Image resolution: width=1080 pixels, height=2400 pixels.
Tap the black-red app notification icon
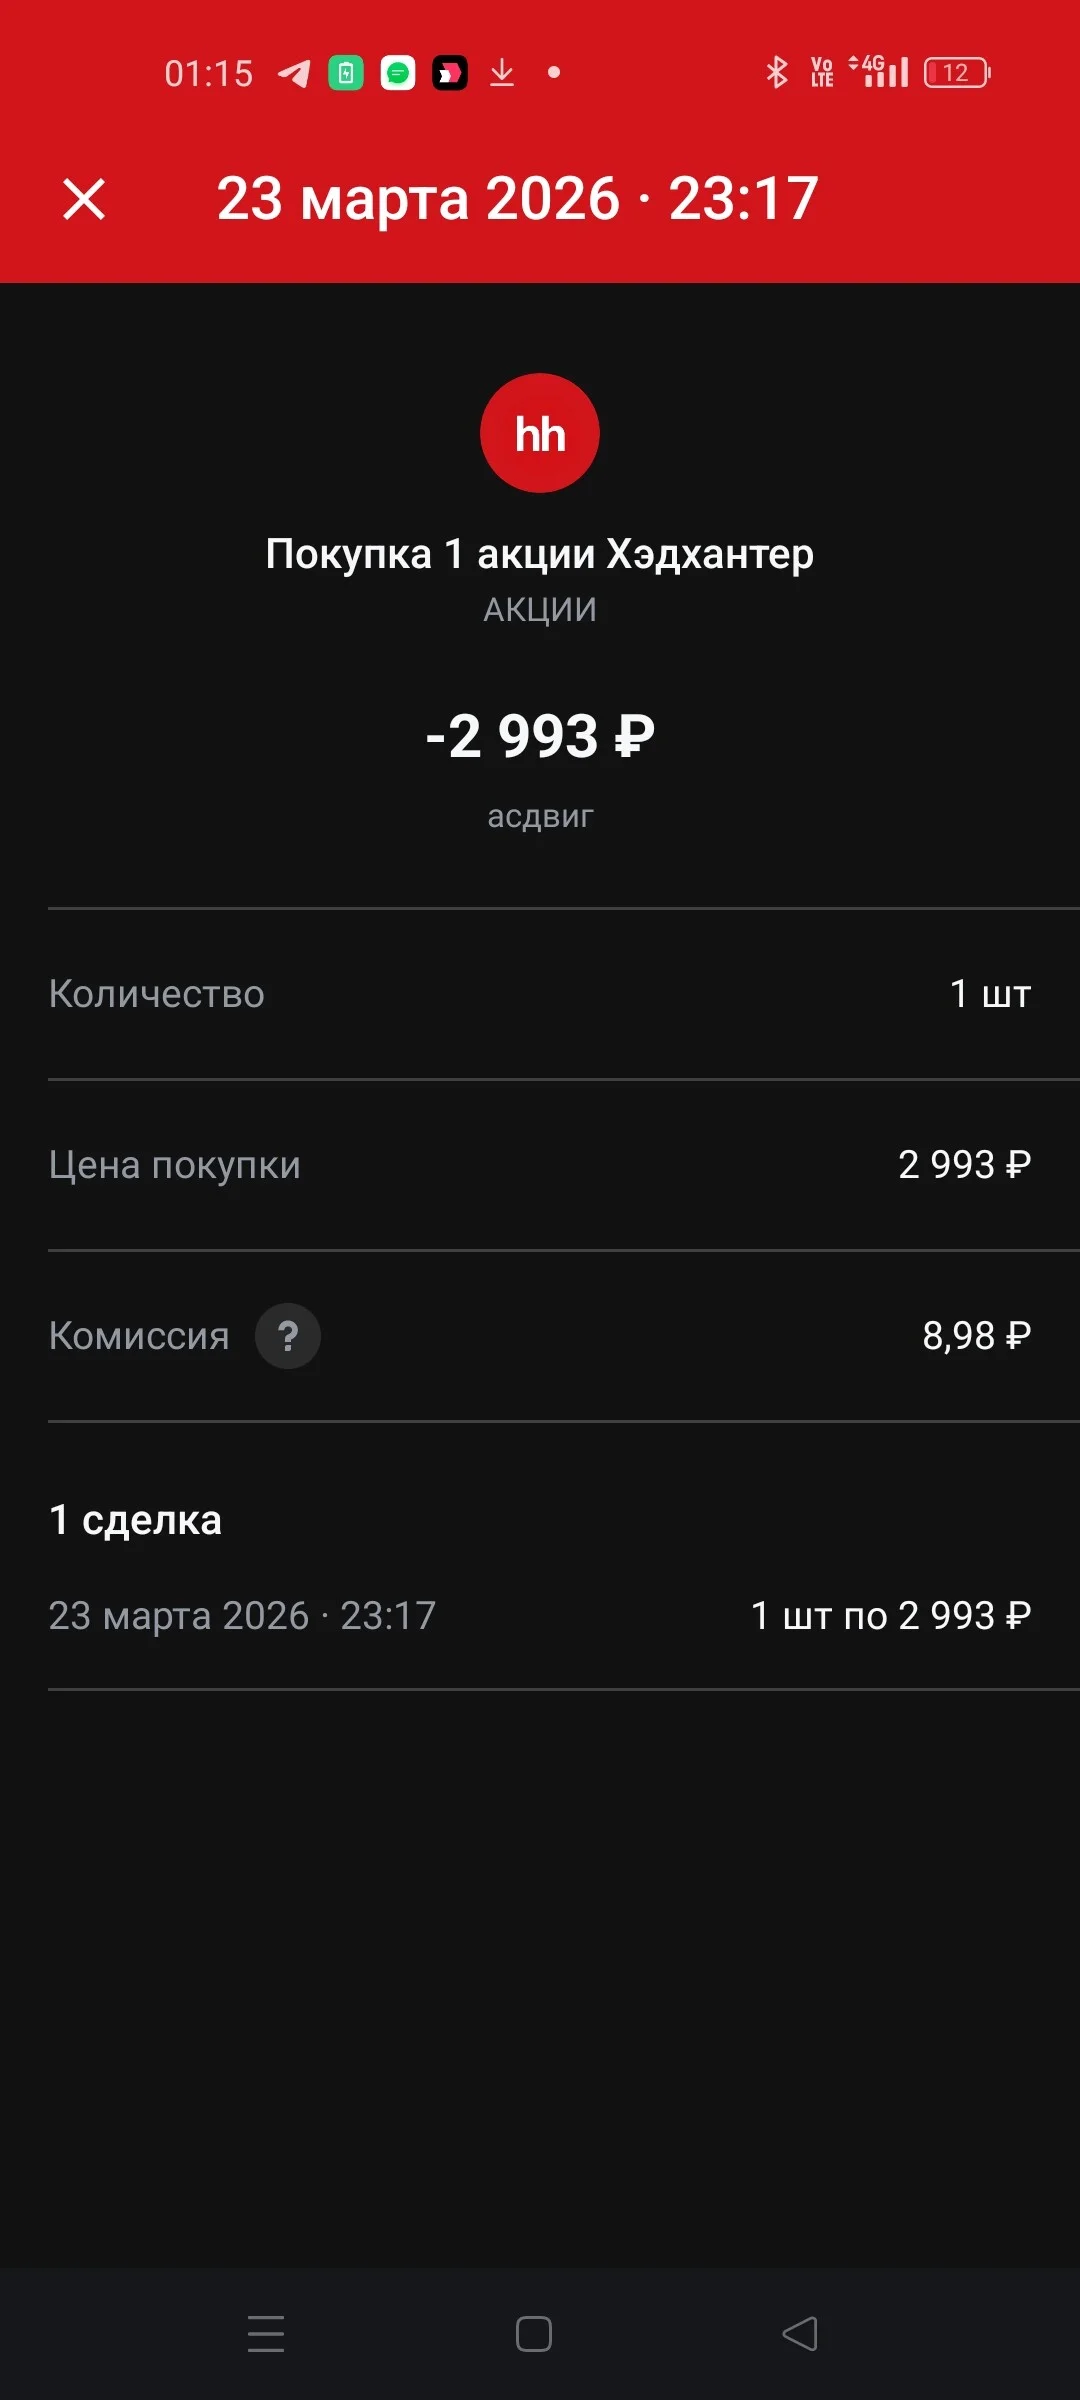click(x=450, y=73)
